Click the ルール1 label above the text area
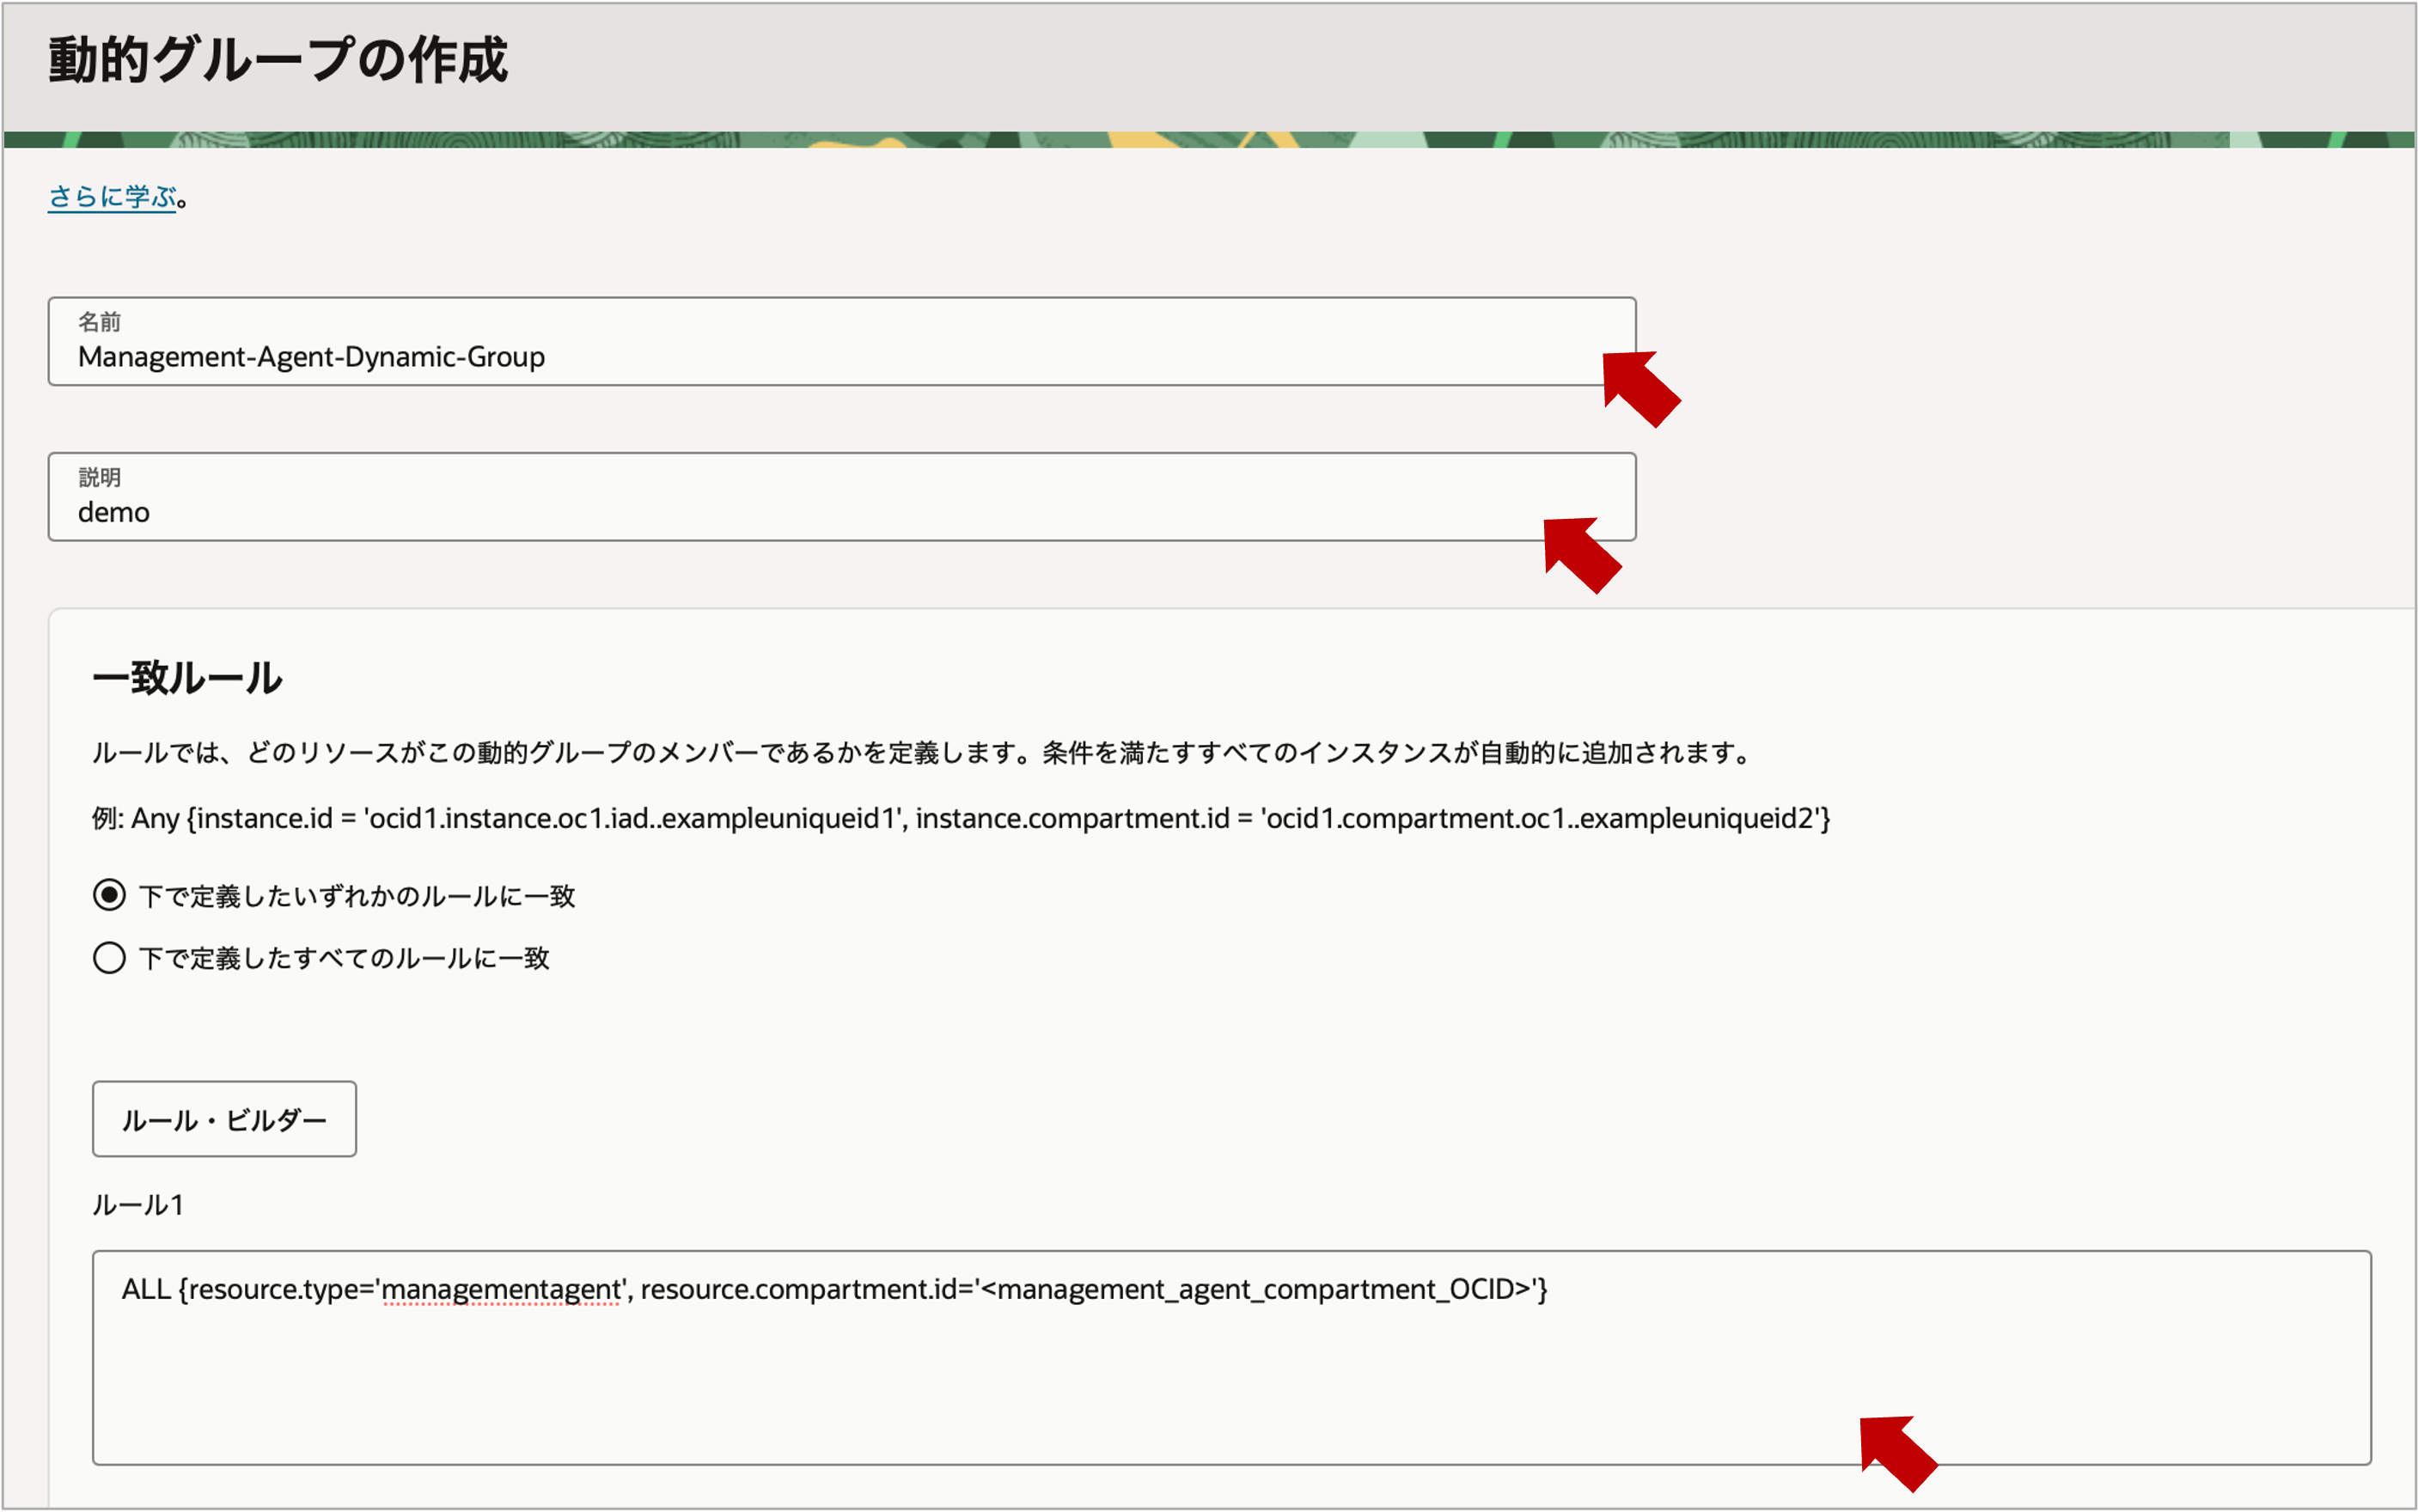 (x=138, y=1205)
